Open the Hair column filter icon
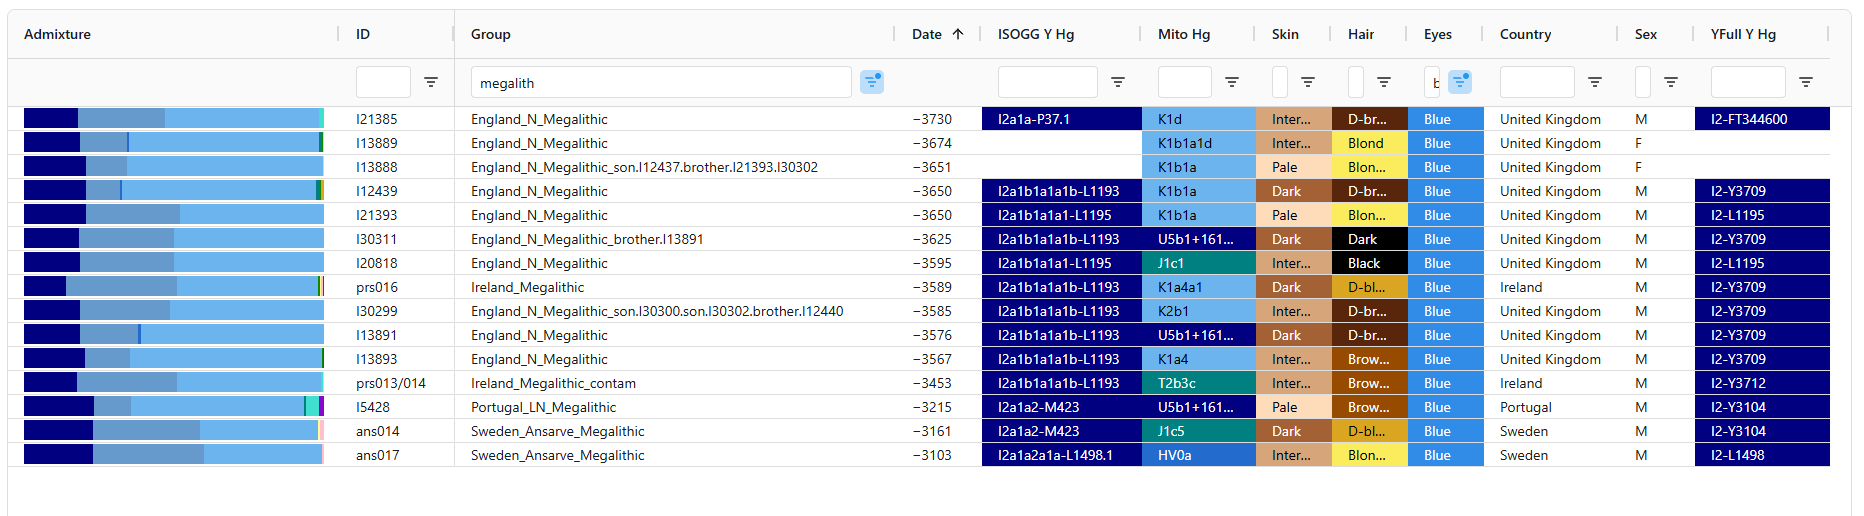 pyautogui.click(x=1384, y=82)
